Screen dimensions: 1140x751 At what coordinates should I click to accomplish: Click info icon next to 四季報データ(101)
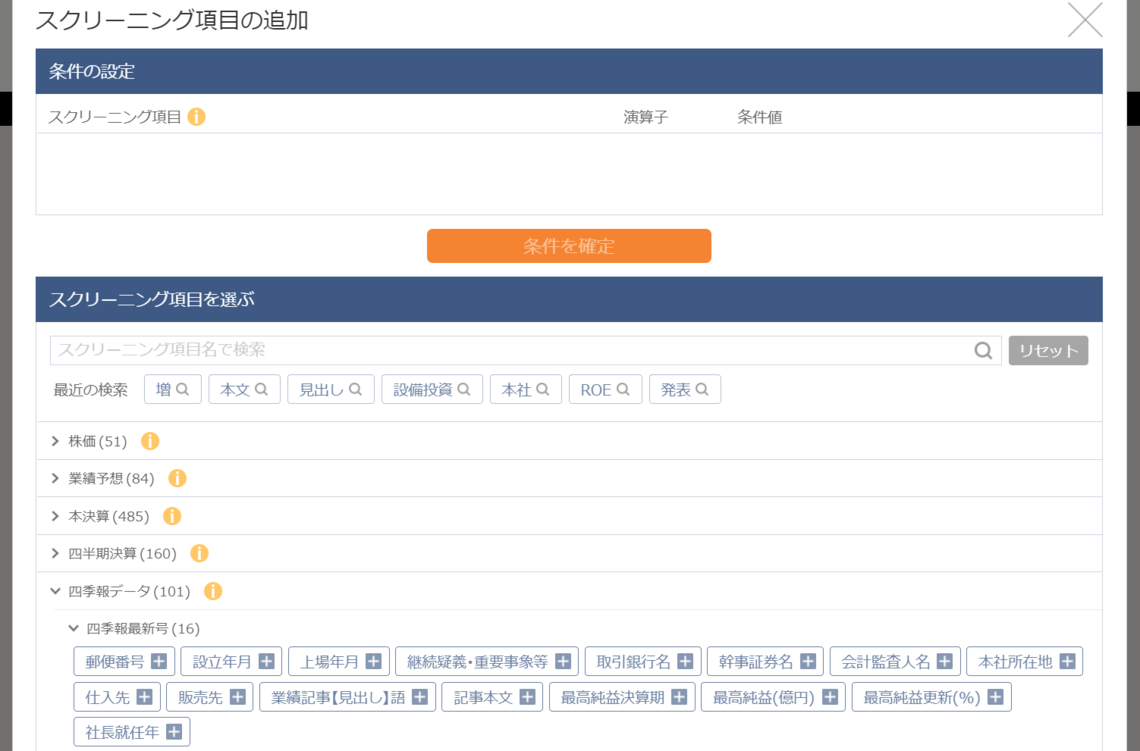213,591
